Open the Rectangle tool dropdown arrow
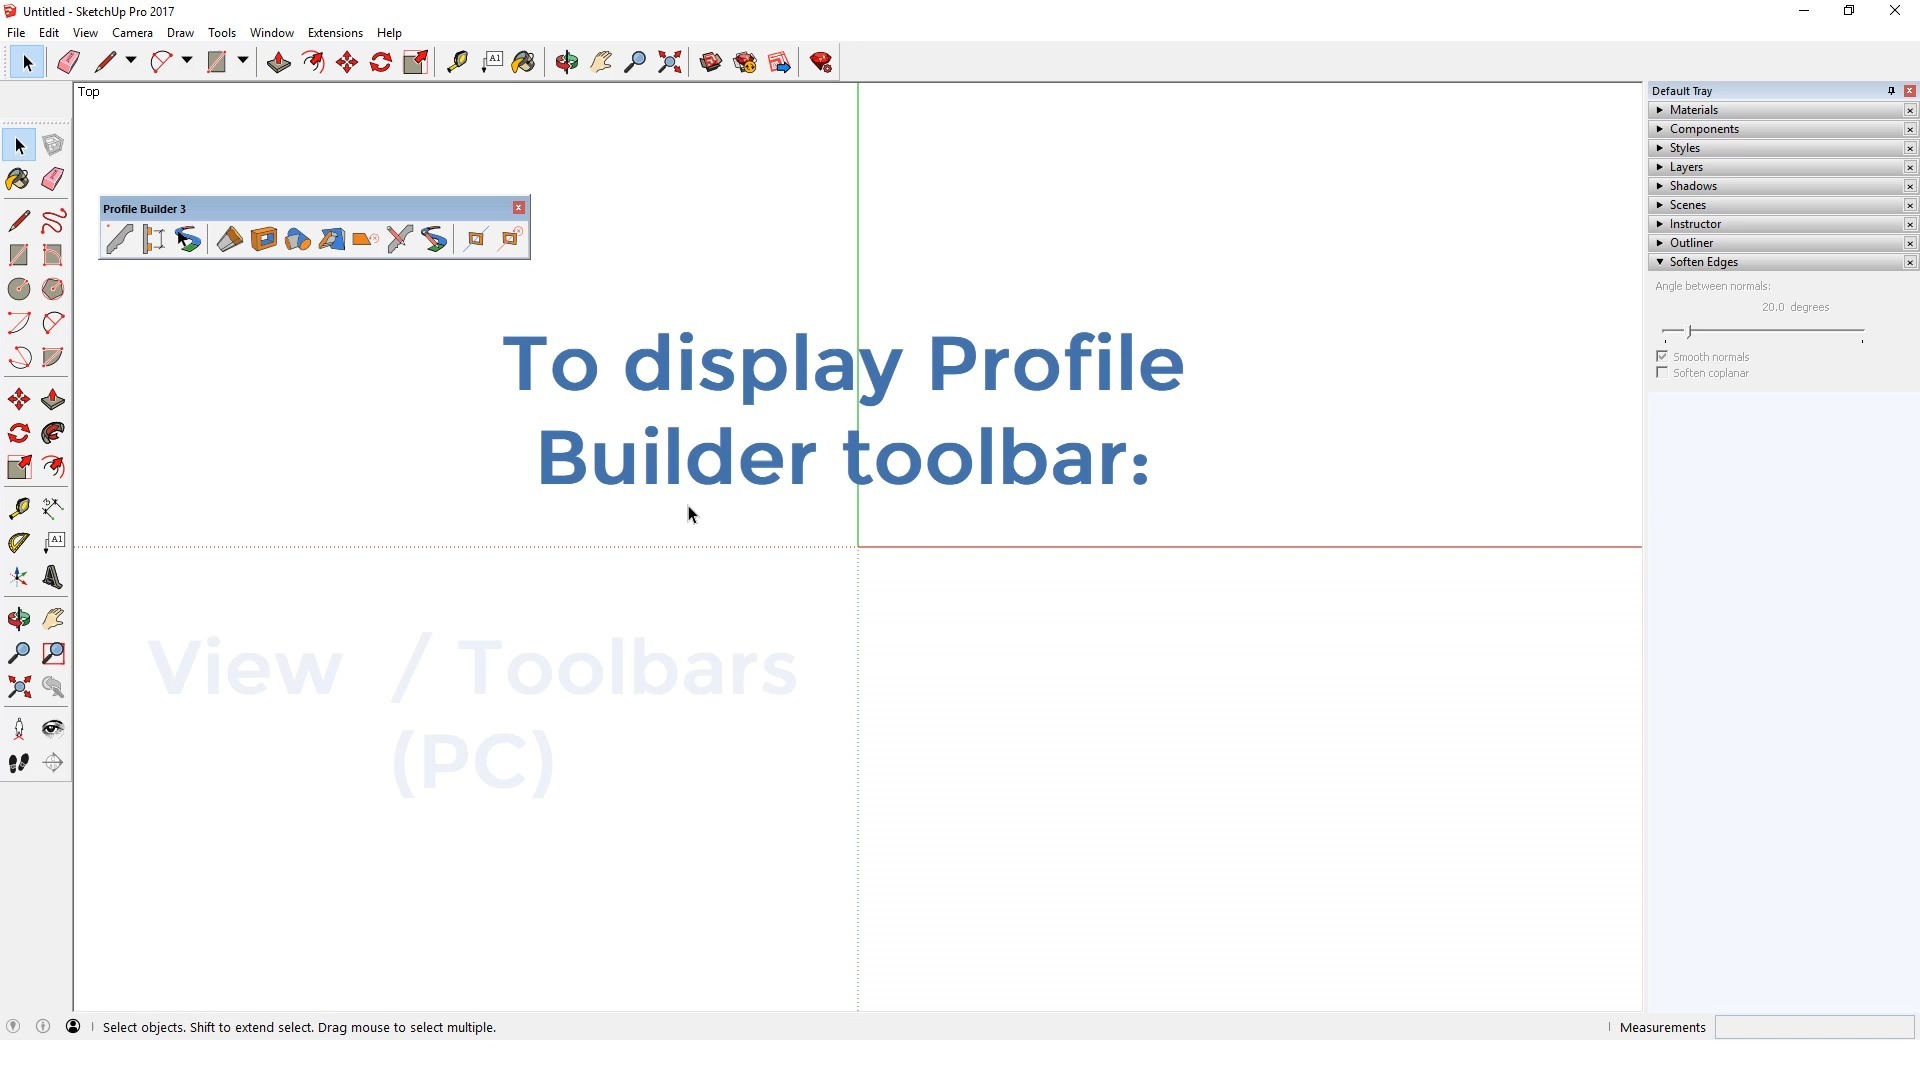 pos(242,61)
